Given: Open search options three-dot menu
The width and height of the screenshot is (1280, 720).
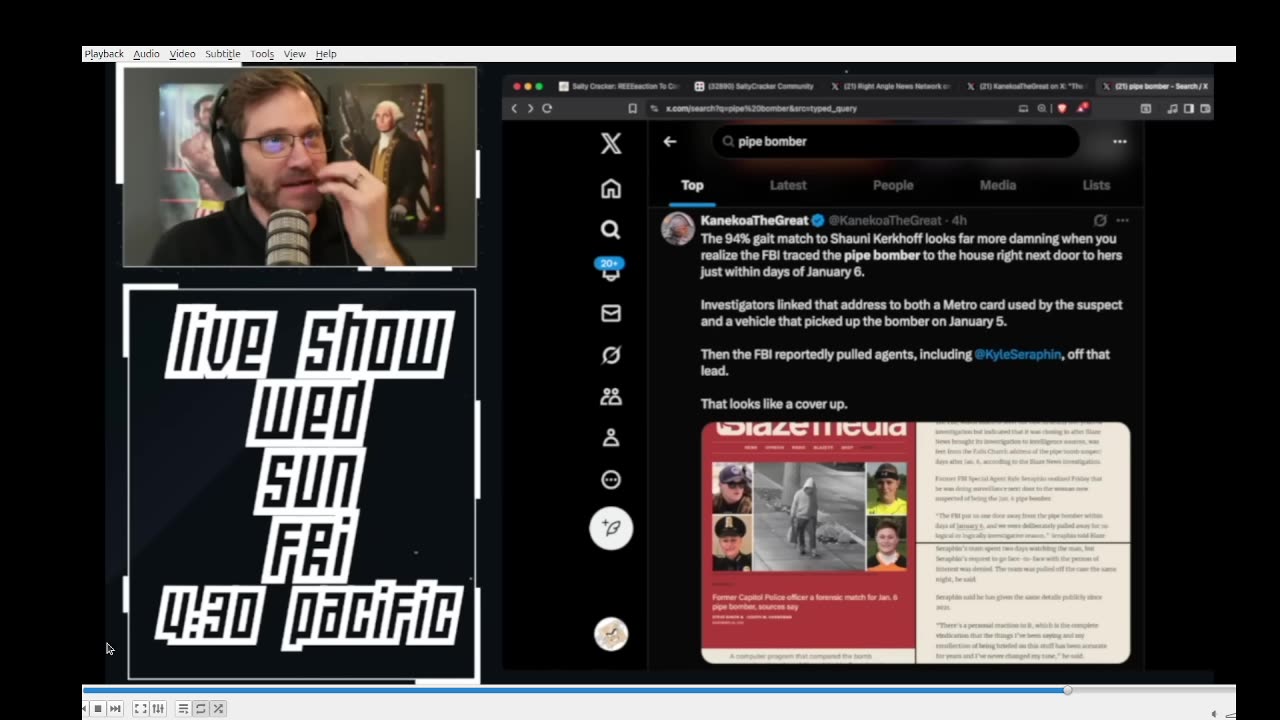Looking at the screenshot, I should pos(1120,141).
